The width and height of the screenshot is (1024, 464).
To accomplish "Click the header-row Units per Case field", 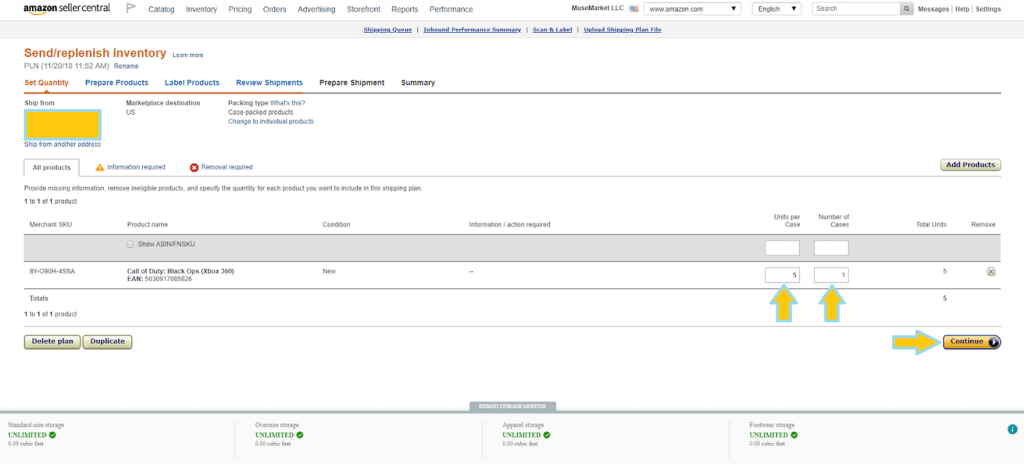I will click(x=782, y=248).
